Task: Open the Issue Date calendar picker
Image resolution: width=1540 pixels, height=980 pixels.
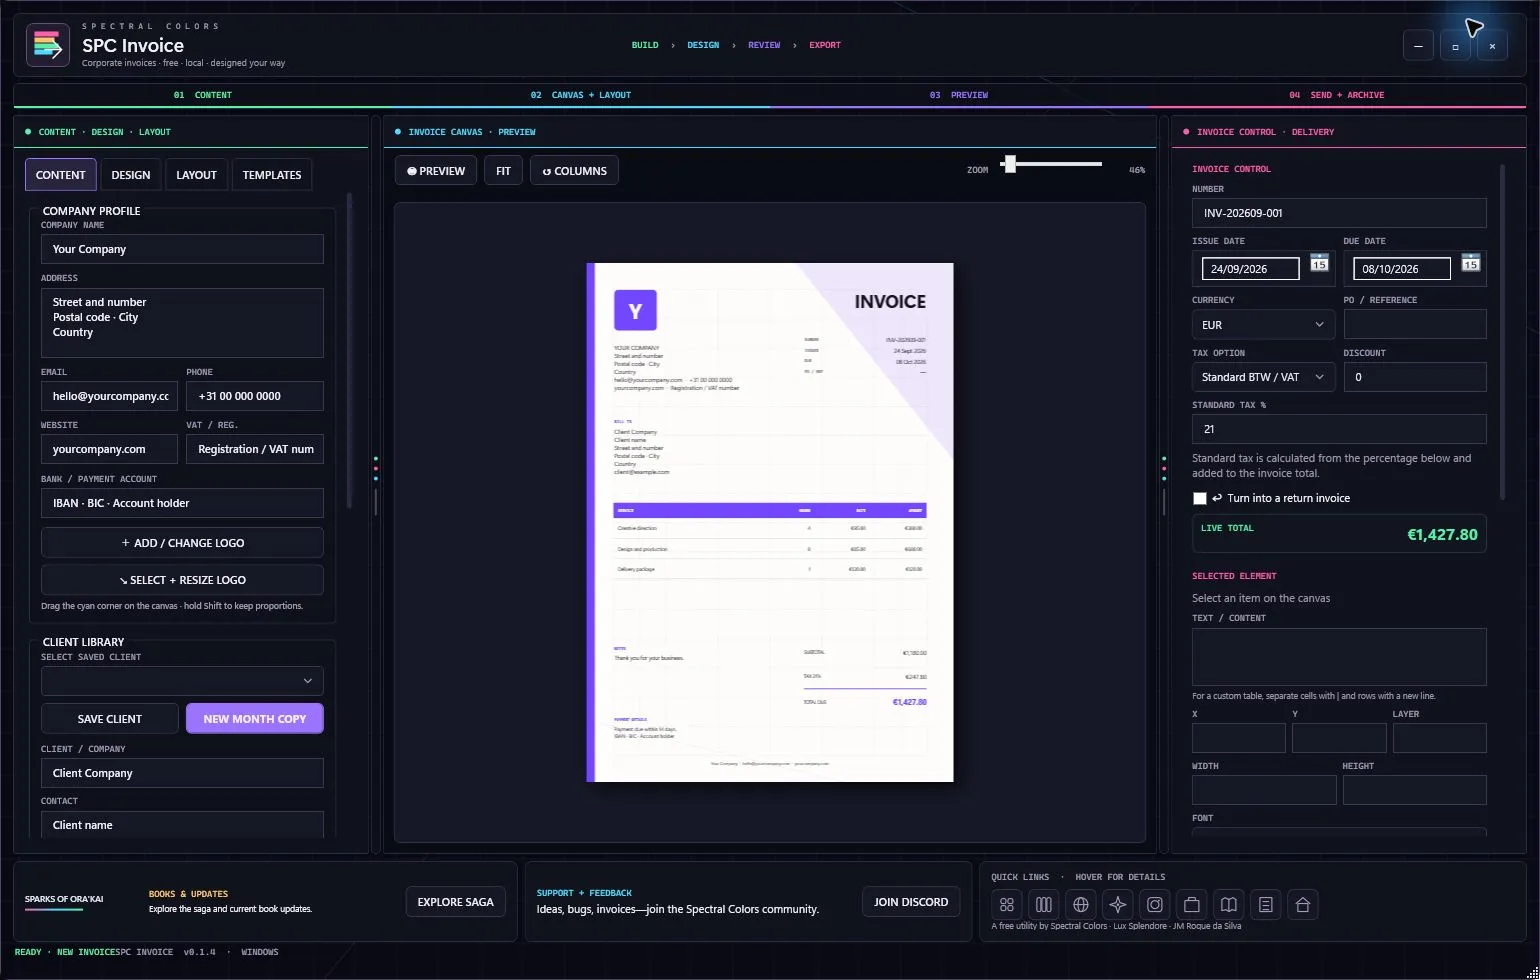Action: pos(1320,263)
